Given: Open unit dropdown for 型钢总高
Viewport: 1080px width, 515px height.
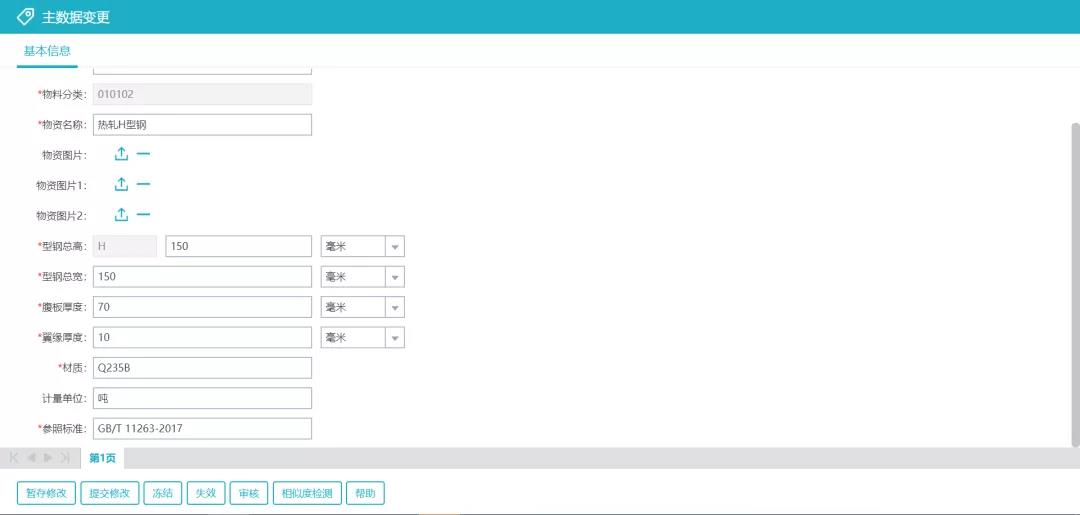Looking at the screenshot, I should coord(395,246).
